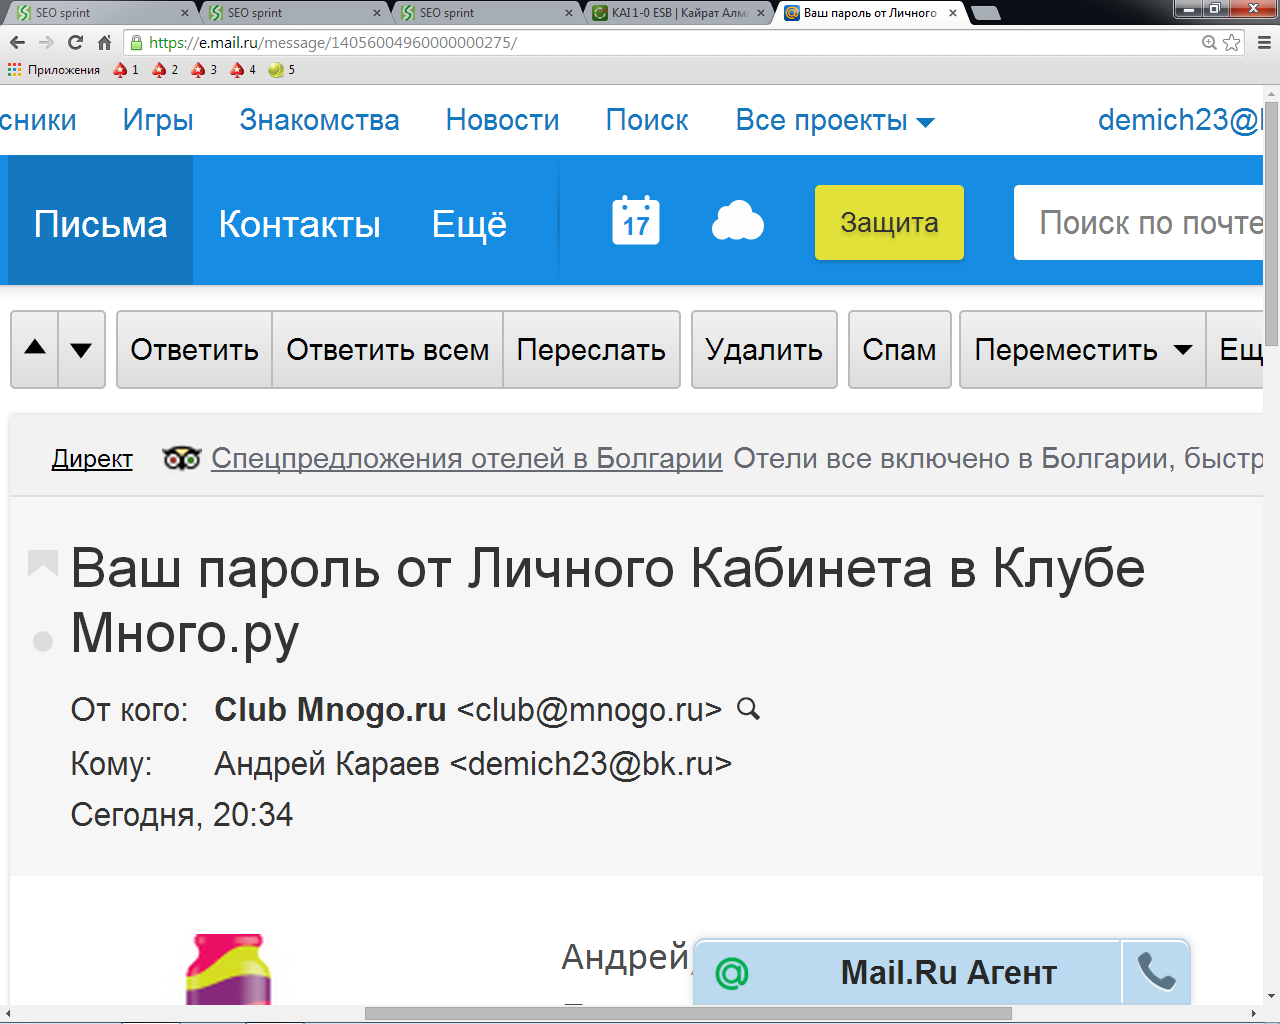Switch to the KAI 1-0 ESB tab
This screenshot has width=1280, height=1024.
679,13
